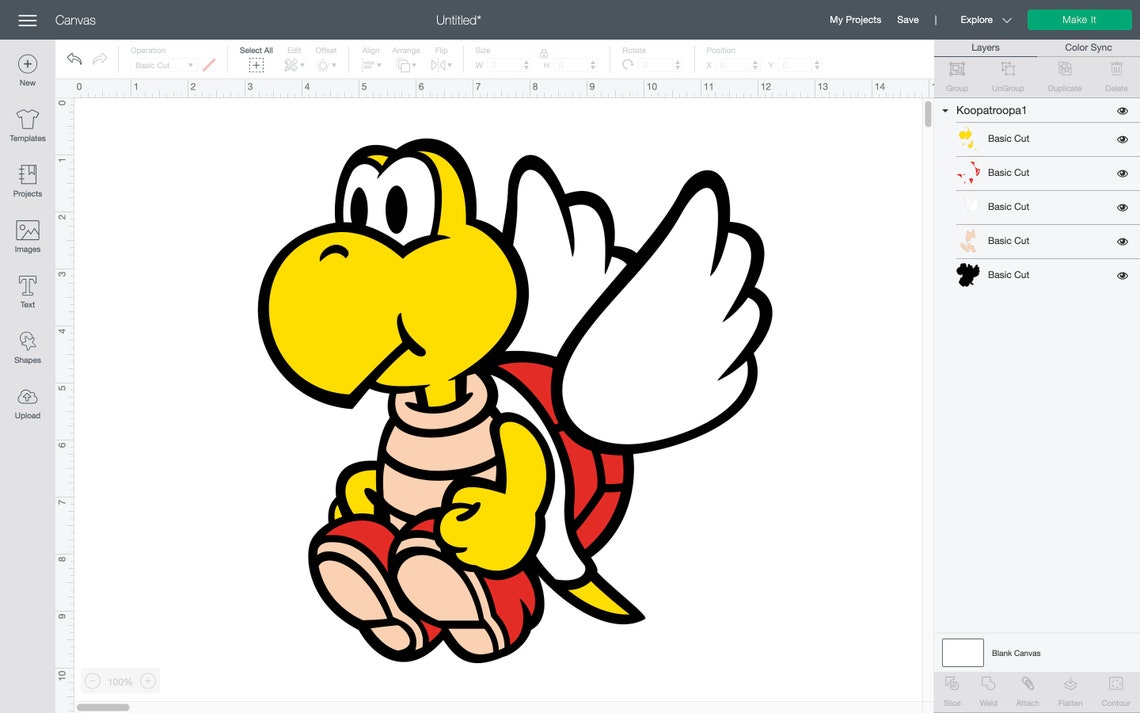1140x713 pixels.
Task: Select the Slice tool
Action: (x=951, y=690)
